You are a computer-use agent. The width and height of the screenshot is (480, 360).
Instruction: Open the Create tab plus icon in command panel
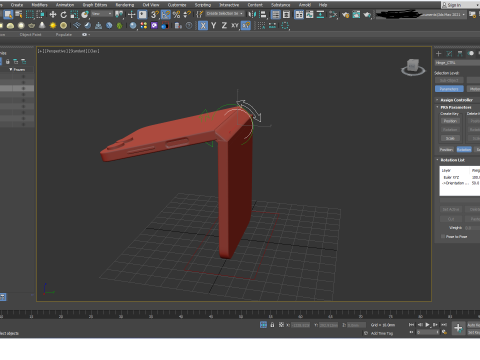439,54
